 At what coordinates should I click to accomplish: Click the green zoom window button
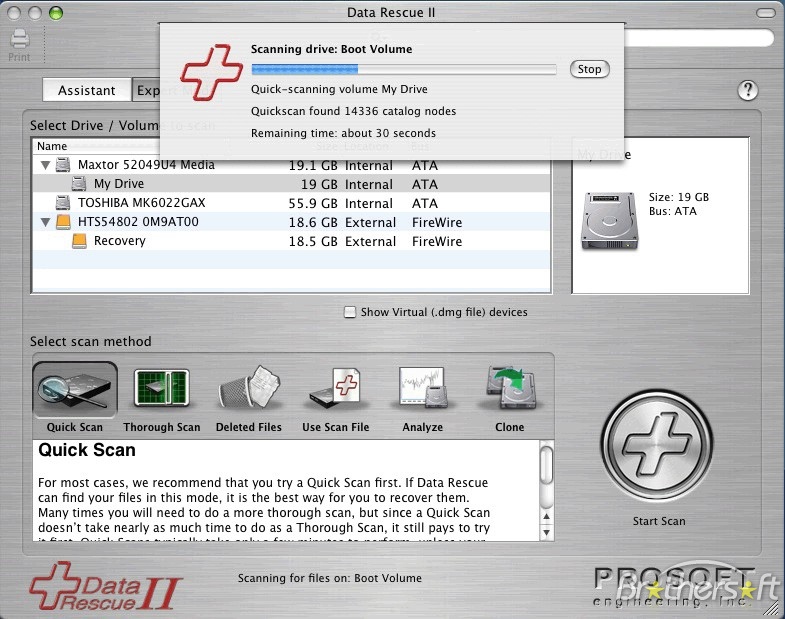[x=56, y=13]
